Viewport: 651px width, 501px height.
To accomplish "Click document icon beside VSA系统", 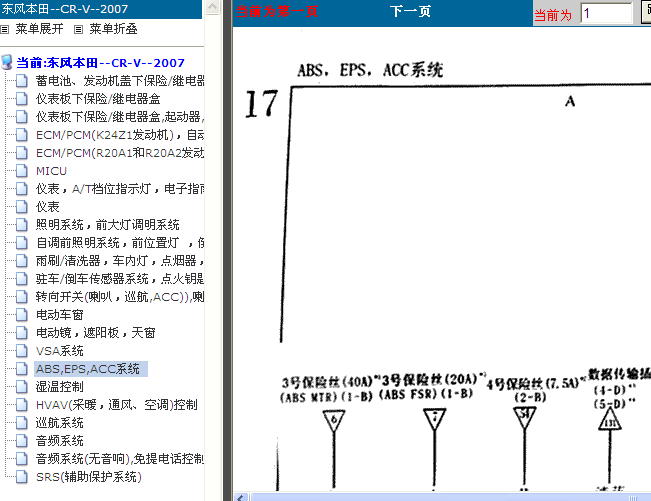I will (22, 351).
